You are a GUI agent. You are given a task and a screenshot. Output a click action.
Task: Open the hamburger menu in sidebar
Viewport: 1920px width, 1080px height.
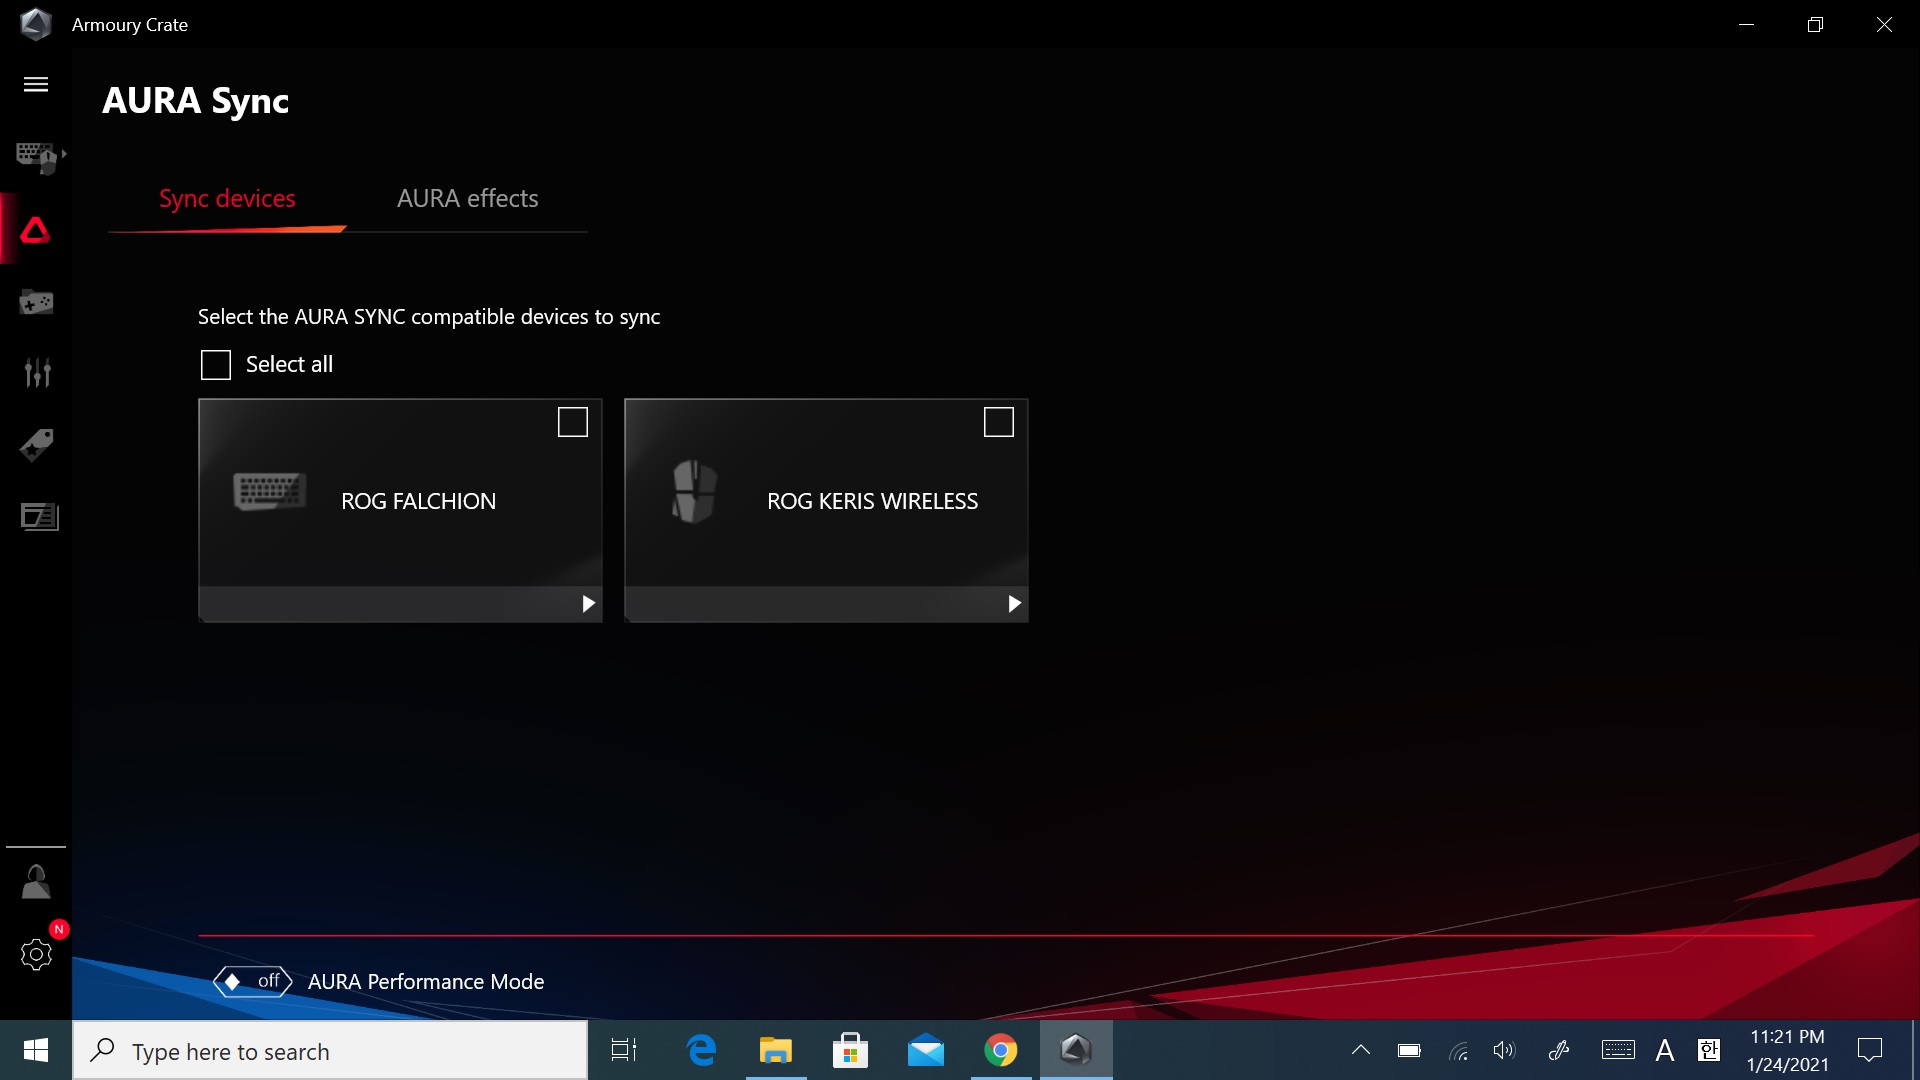pos(36,84)
